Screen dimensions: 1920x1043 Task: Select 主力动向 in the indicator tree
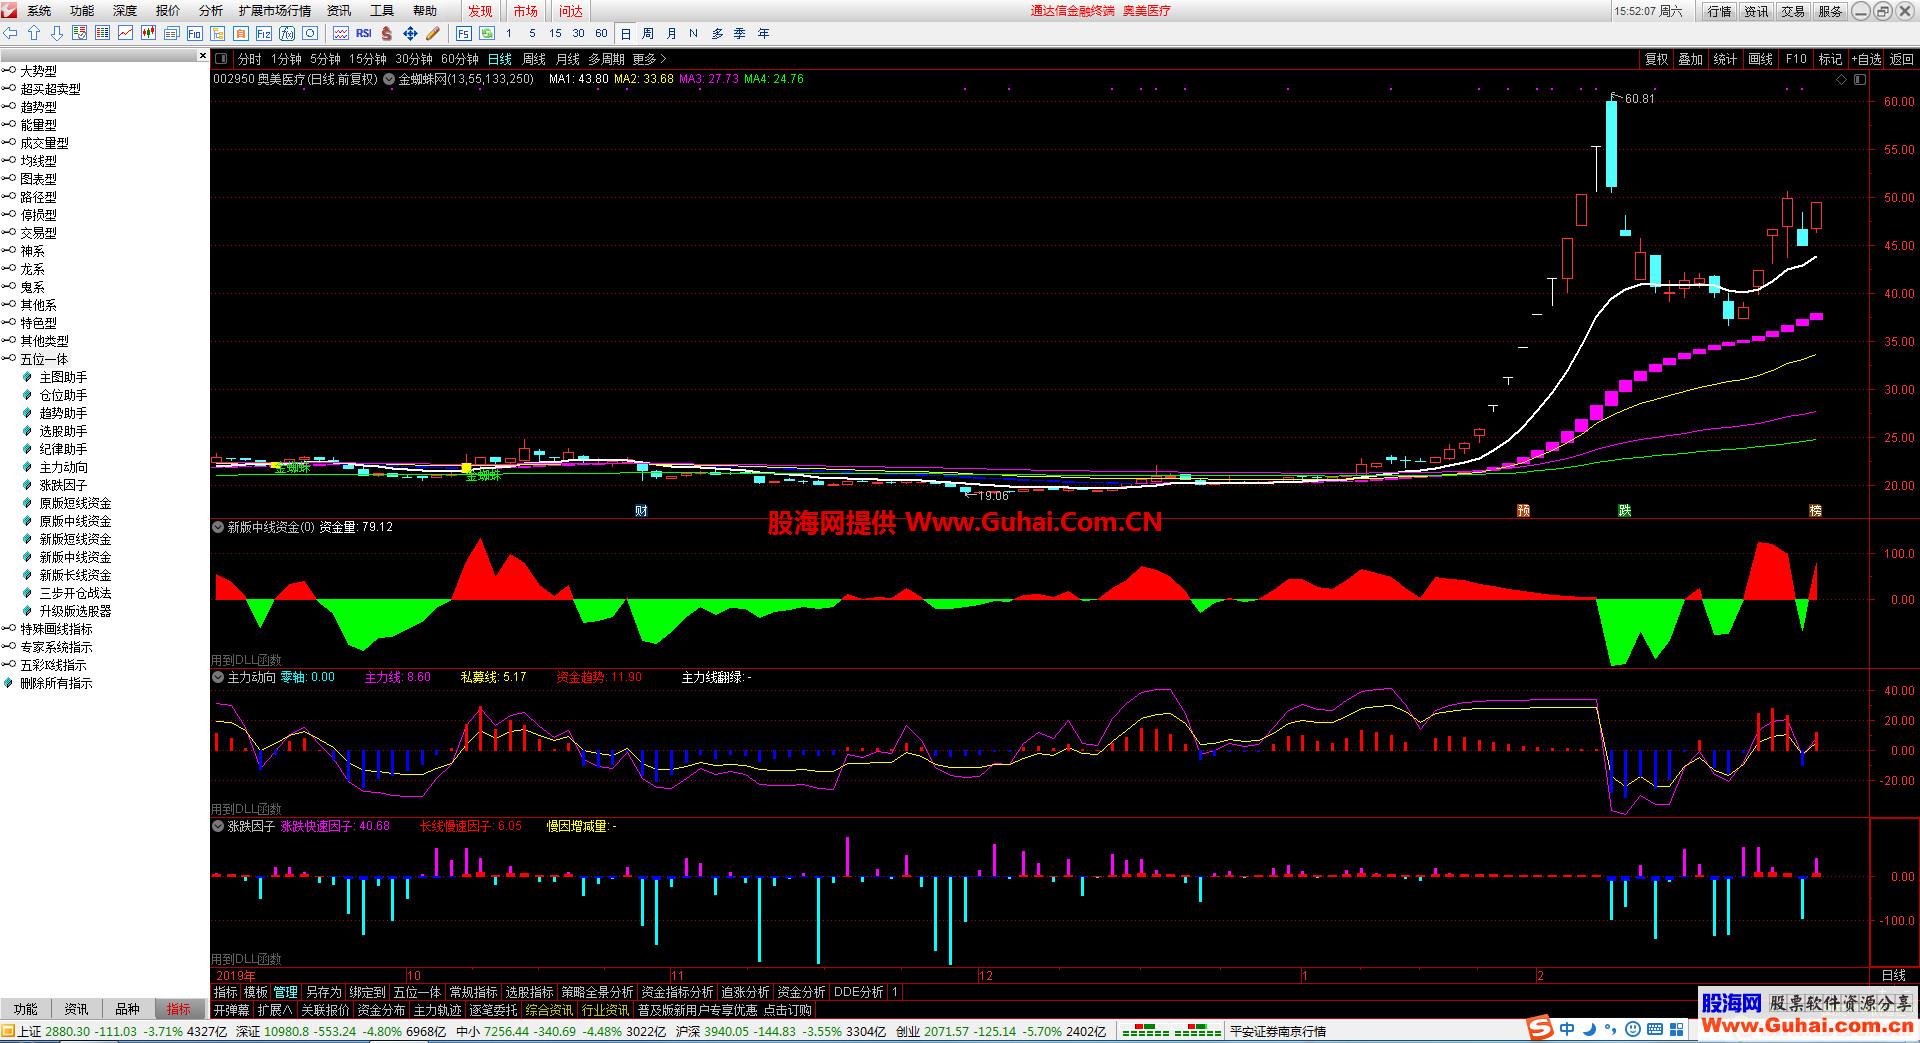(x=63, y=467)
